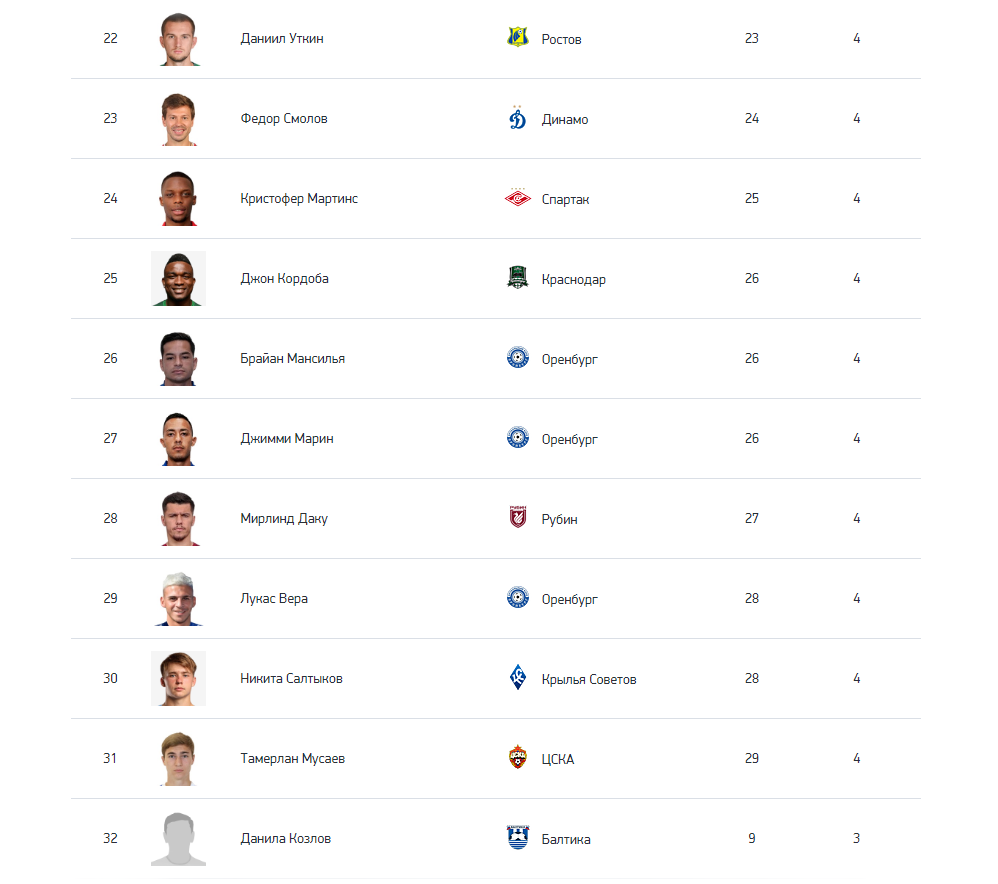
Task: Click the Крылья Советов team name
Action: [589, 679]
